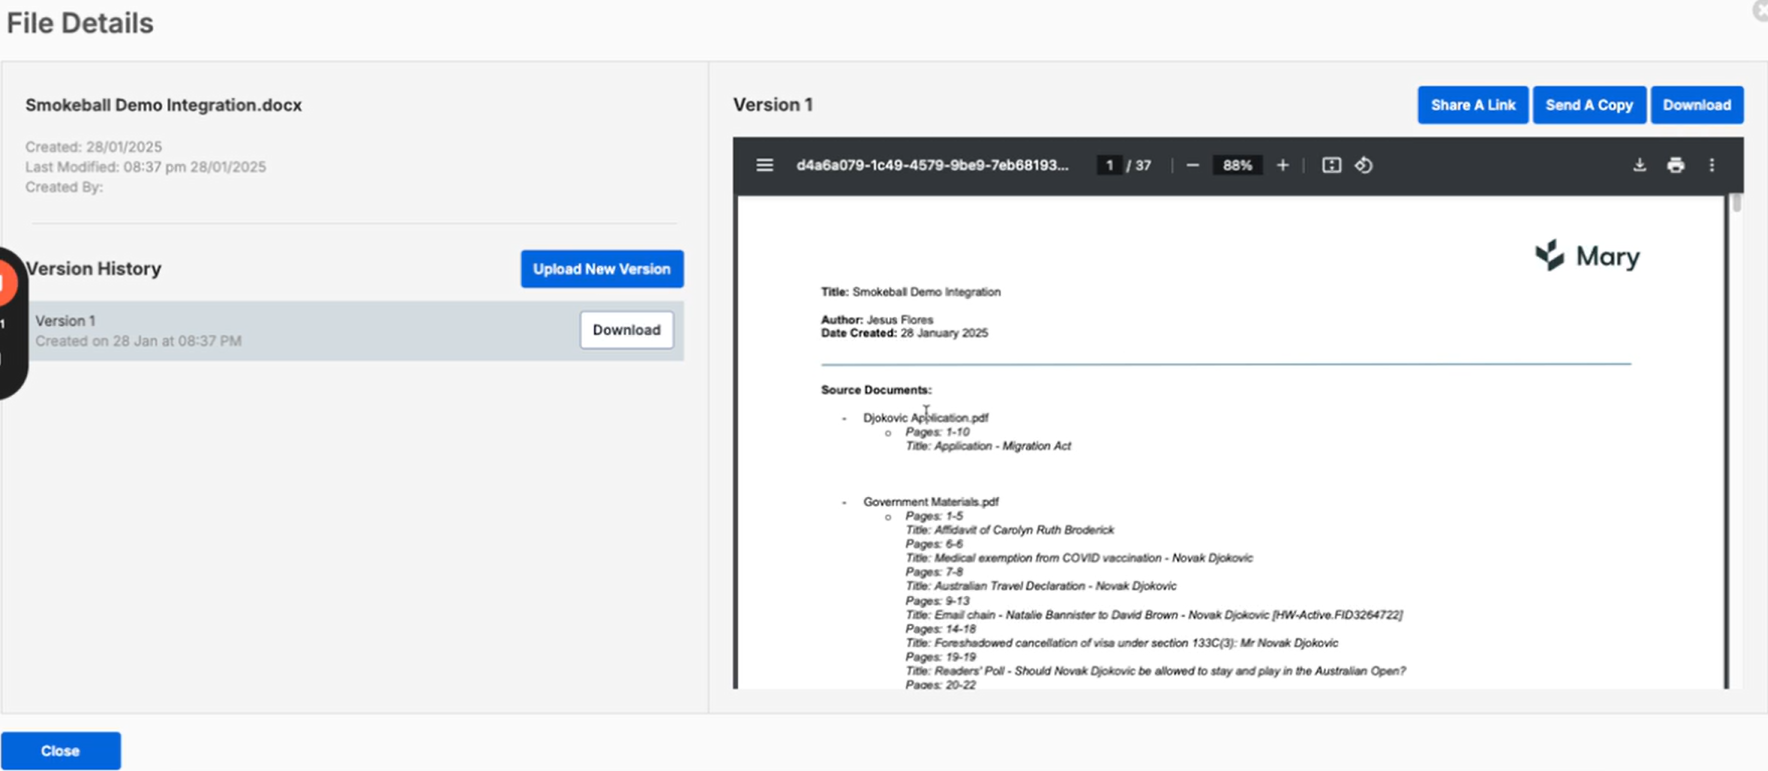Click the fit to page icon
This screenshot has height=771, width=1768.
tap(1331, 165)
